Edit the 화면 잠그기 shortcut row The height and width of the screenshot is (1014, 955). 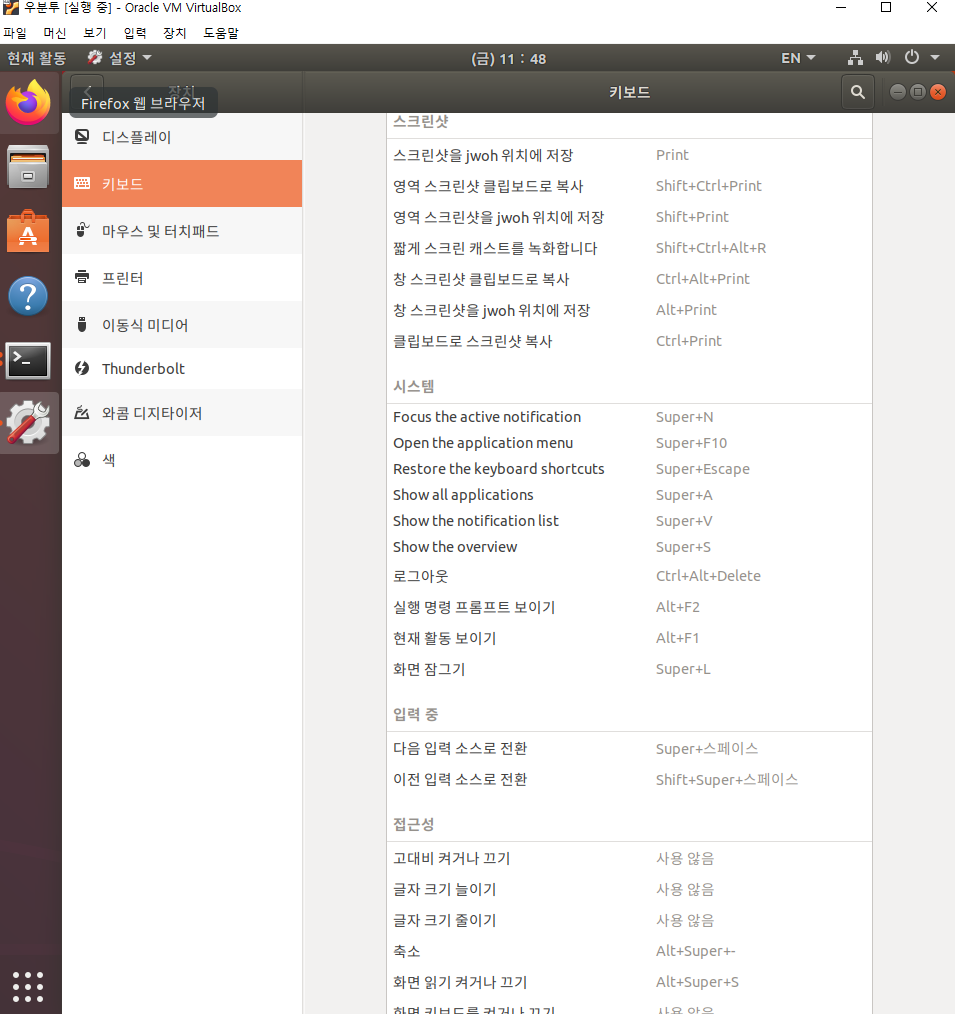click(629, 669)
